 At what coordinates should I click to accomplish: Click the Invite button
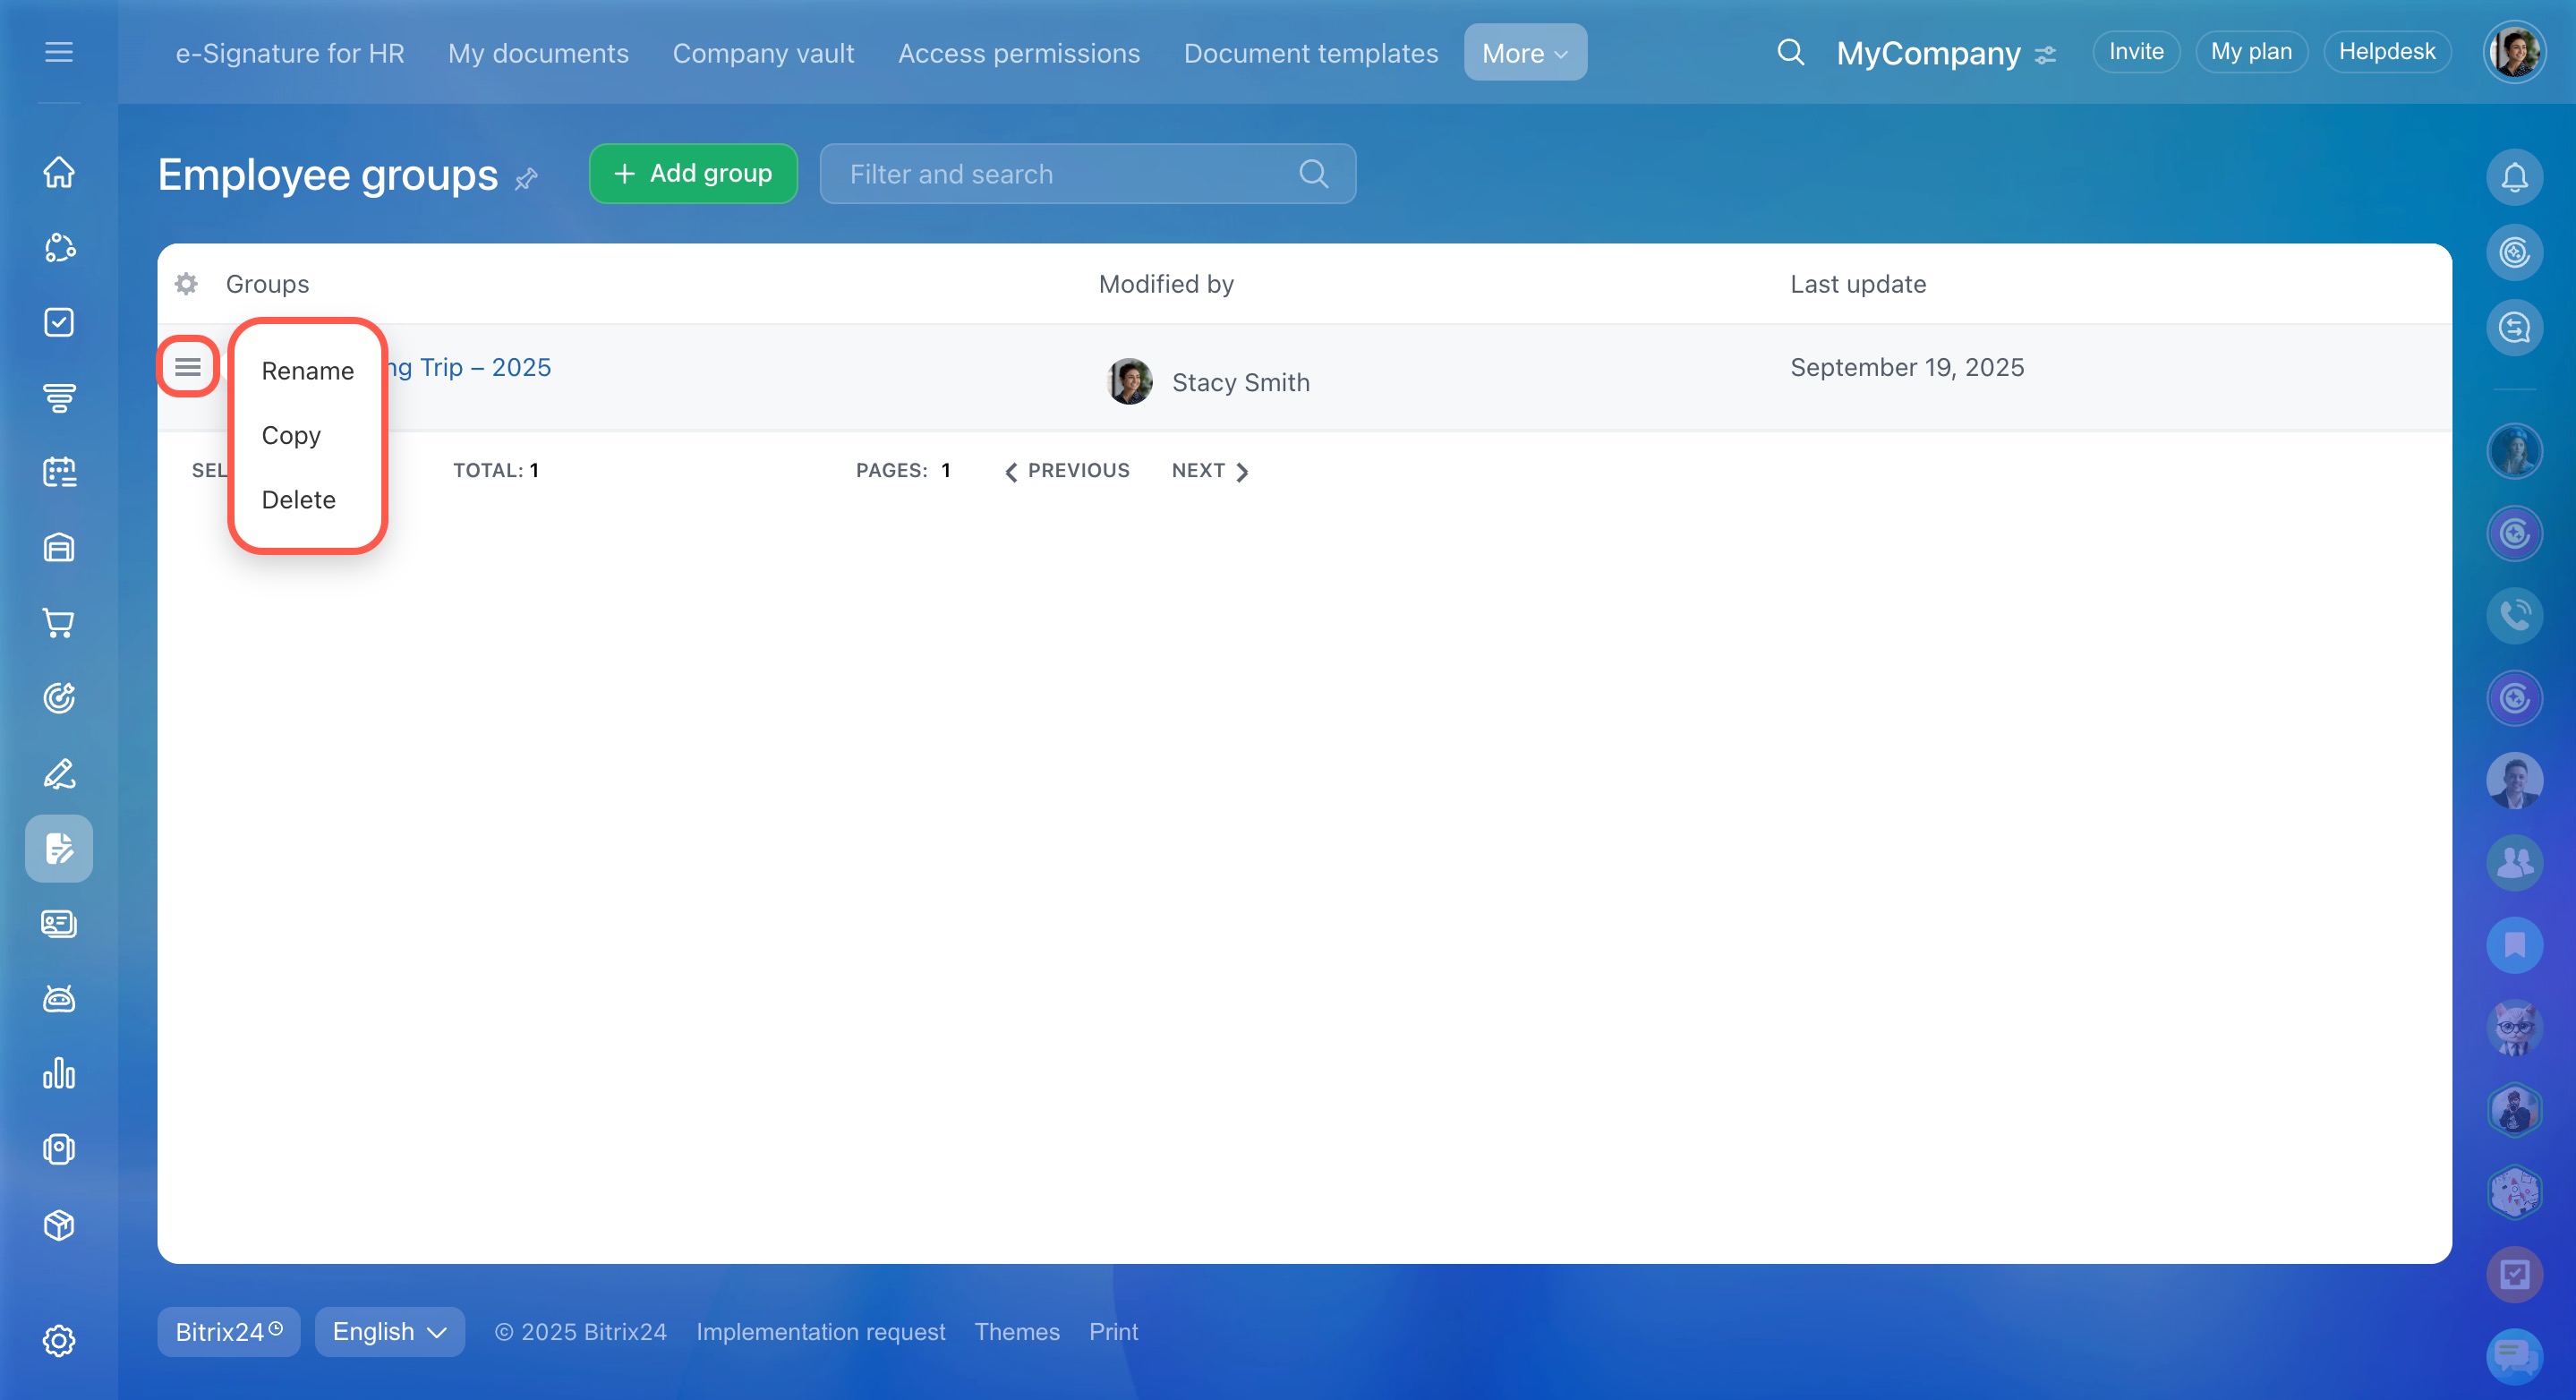click(x=2136, y=52)
